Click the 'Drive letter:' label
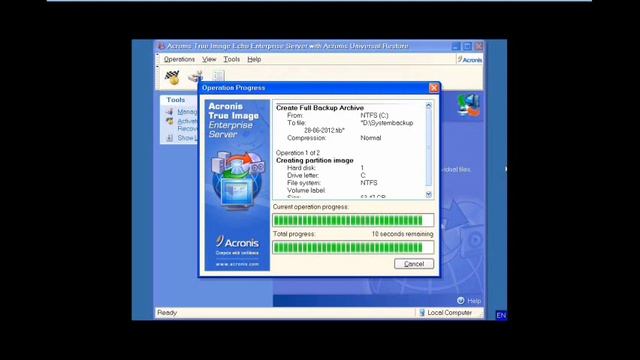This screenshot has height=360, width=640. 303,176
